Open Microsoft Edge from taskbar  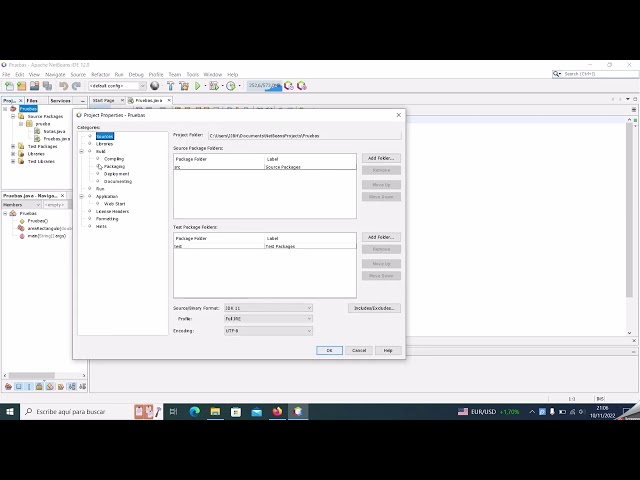pos(195,412)
